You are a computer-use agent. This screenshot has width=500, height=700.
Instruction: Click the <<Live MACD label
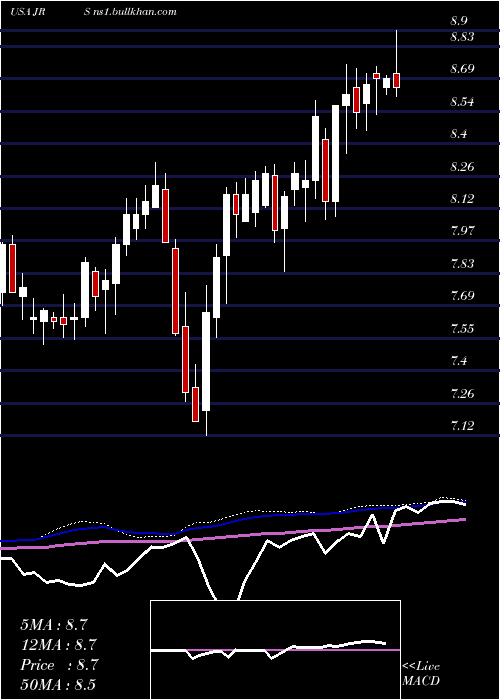(421, 673)
